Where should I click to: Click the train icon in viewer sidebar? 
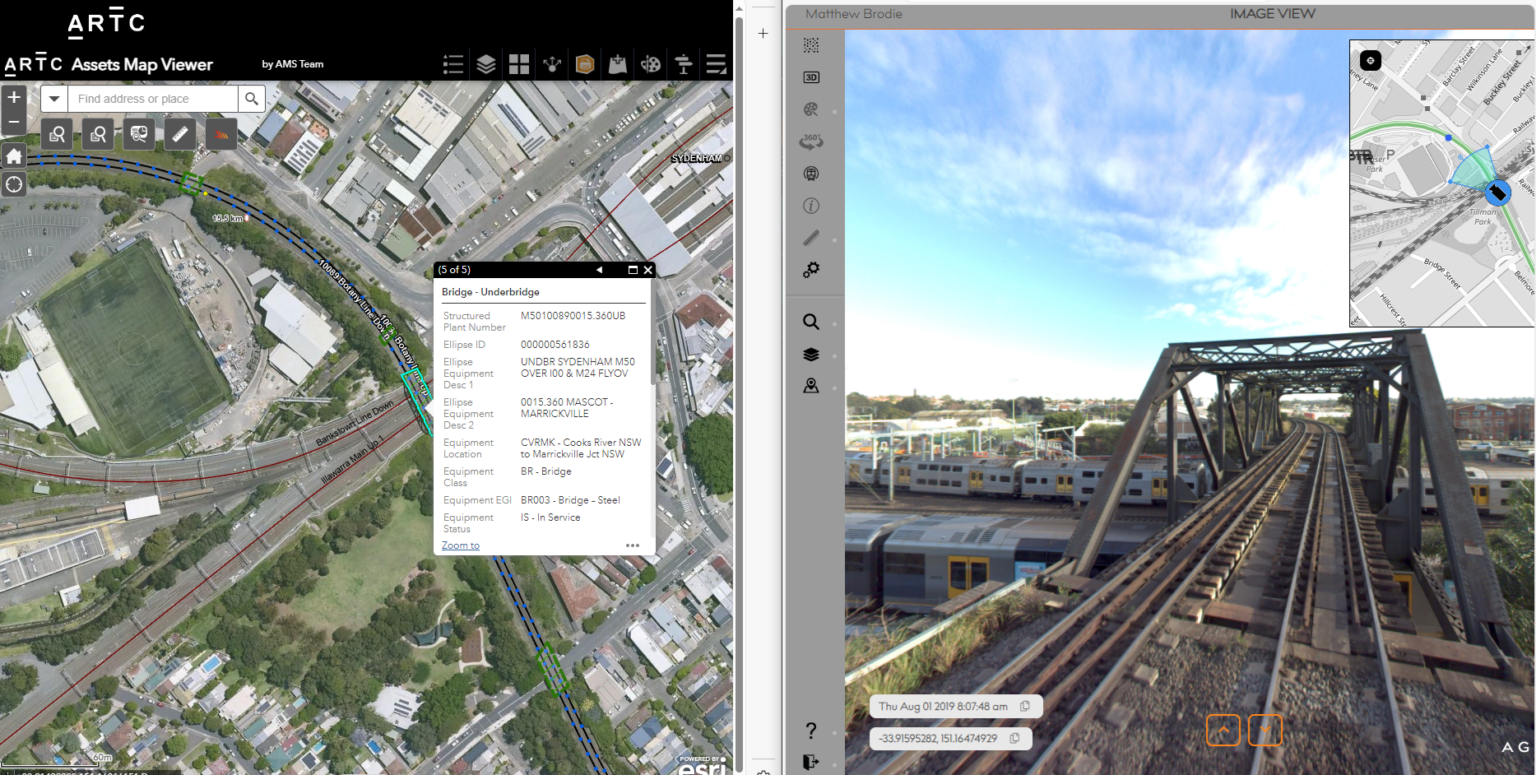(x=811, y=174)
